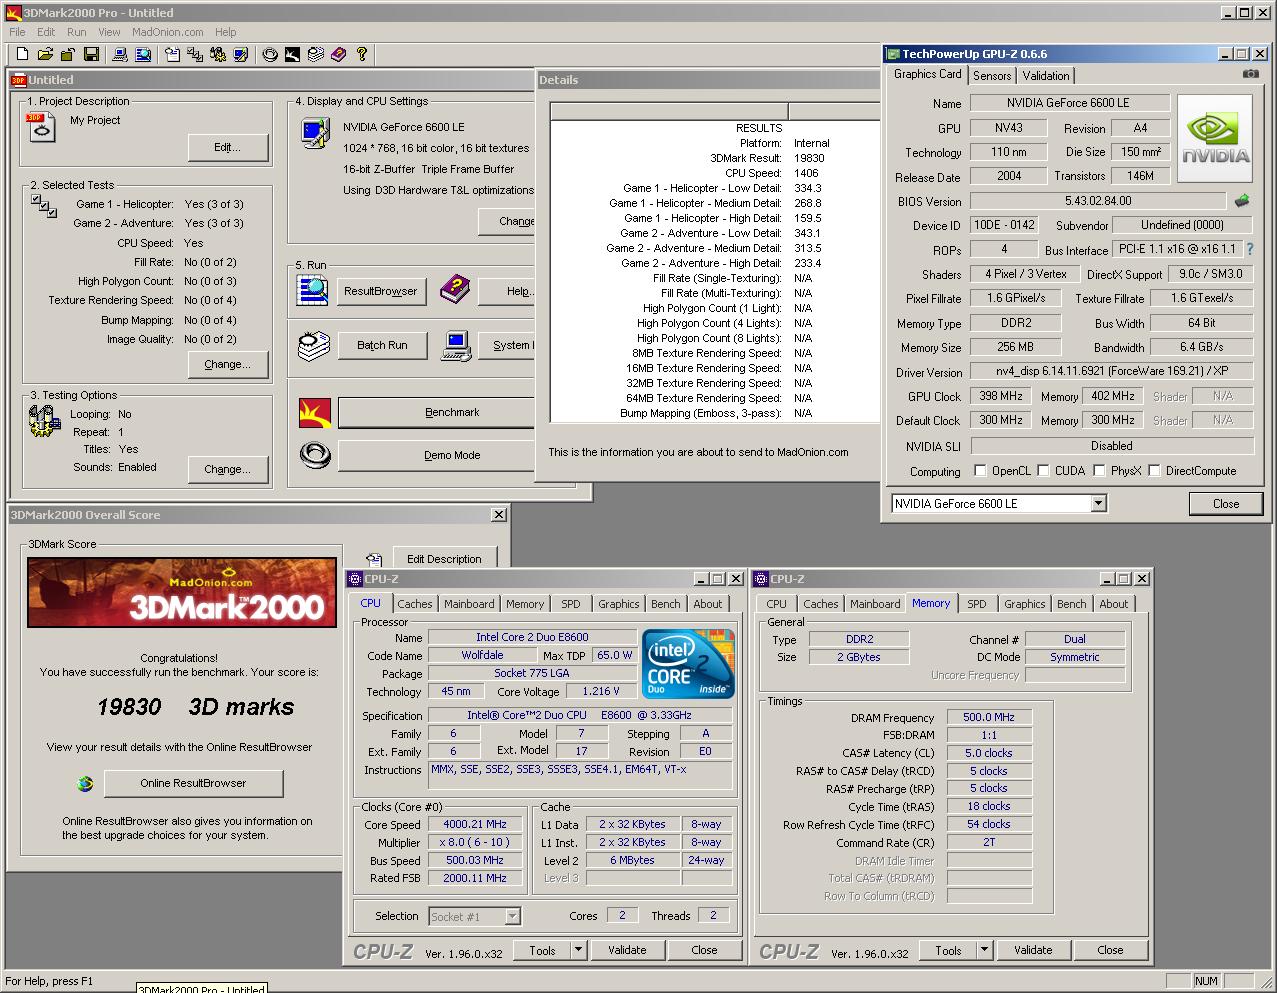The width and height of the screenshot is (1277, 993).
Task: Click the New project toolbar icon
Action: 20,55
